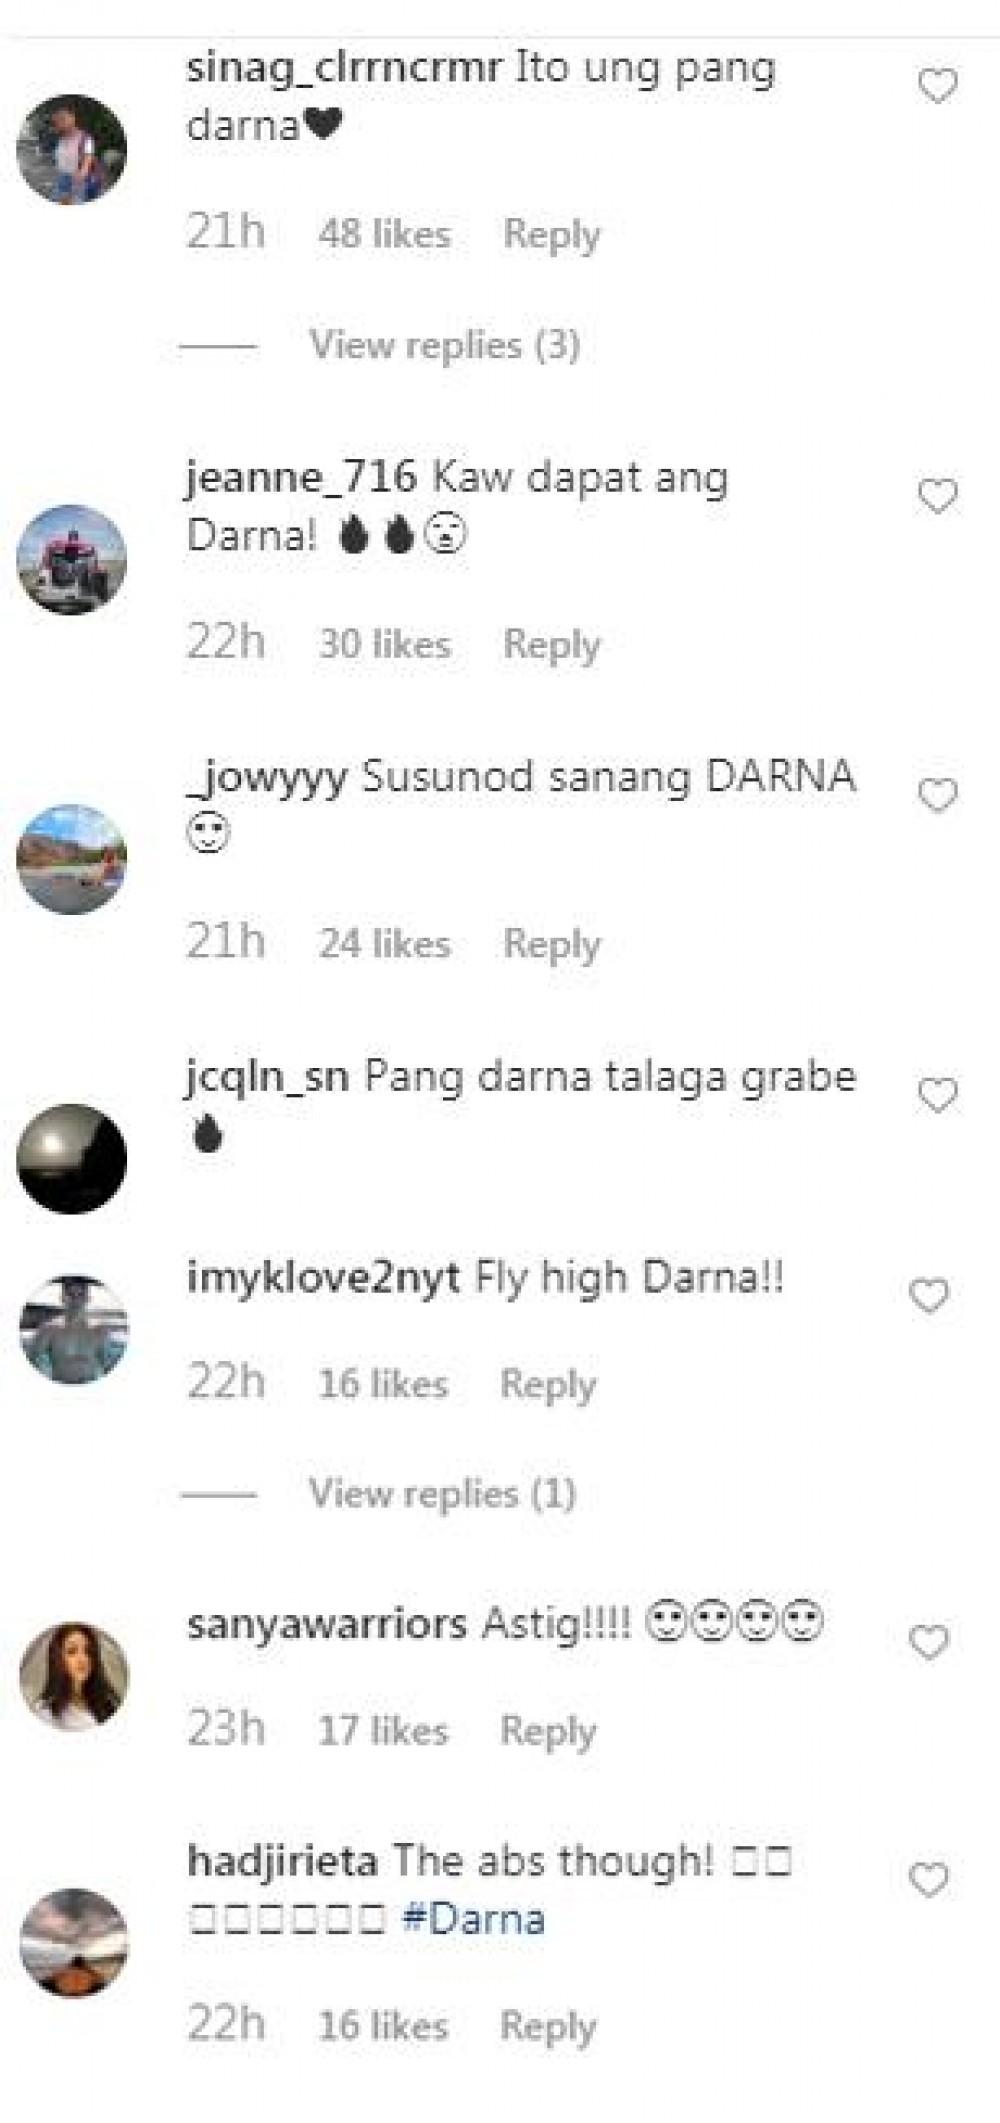Tap the heart beside _jowyyy's comment
Image resolution: width=1000 pixels, height=2123 pixels.
click(x=937, y=795)
